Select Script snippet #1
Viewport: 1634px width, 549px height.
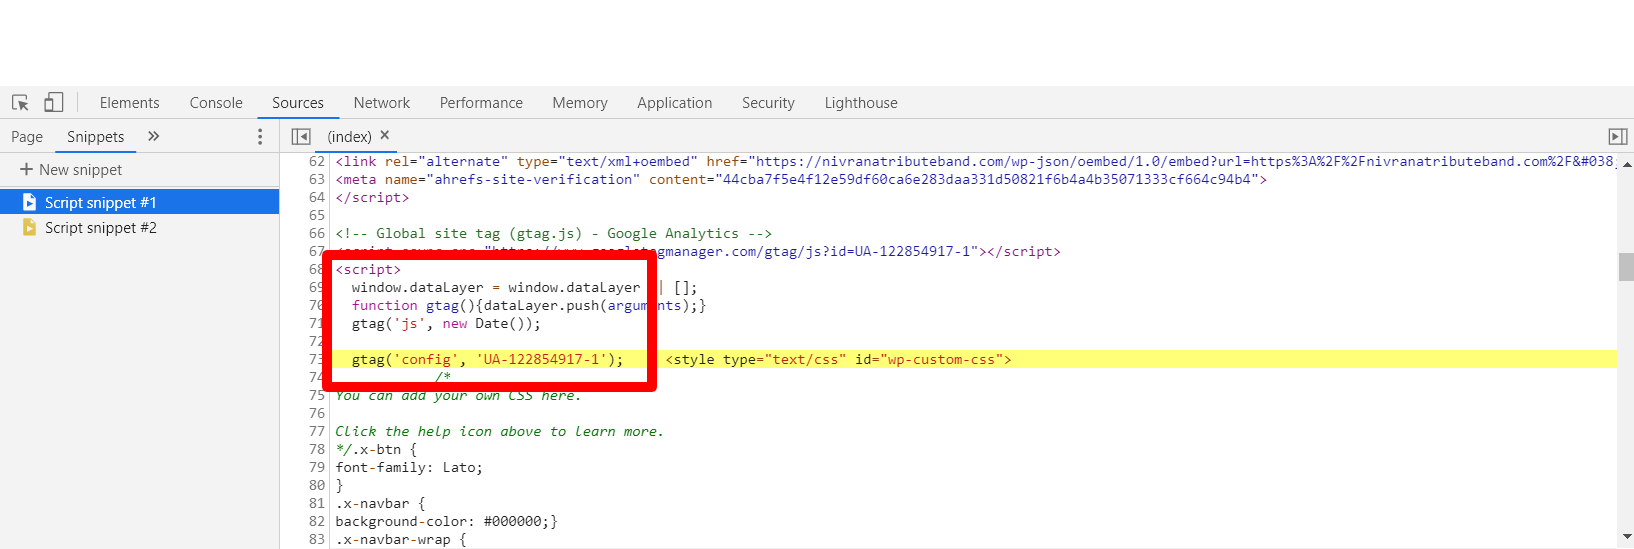point(139,202)
